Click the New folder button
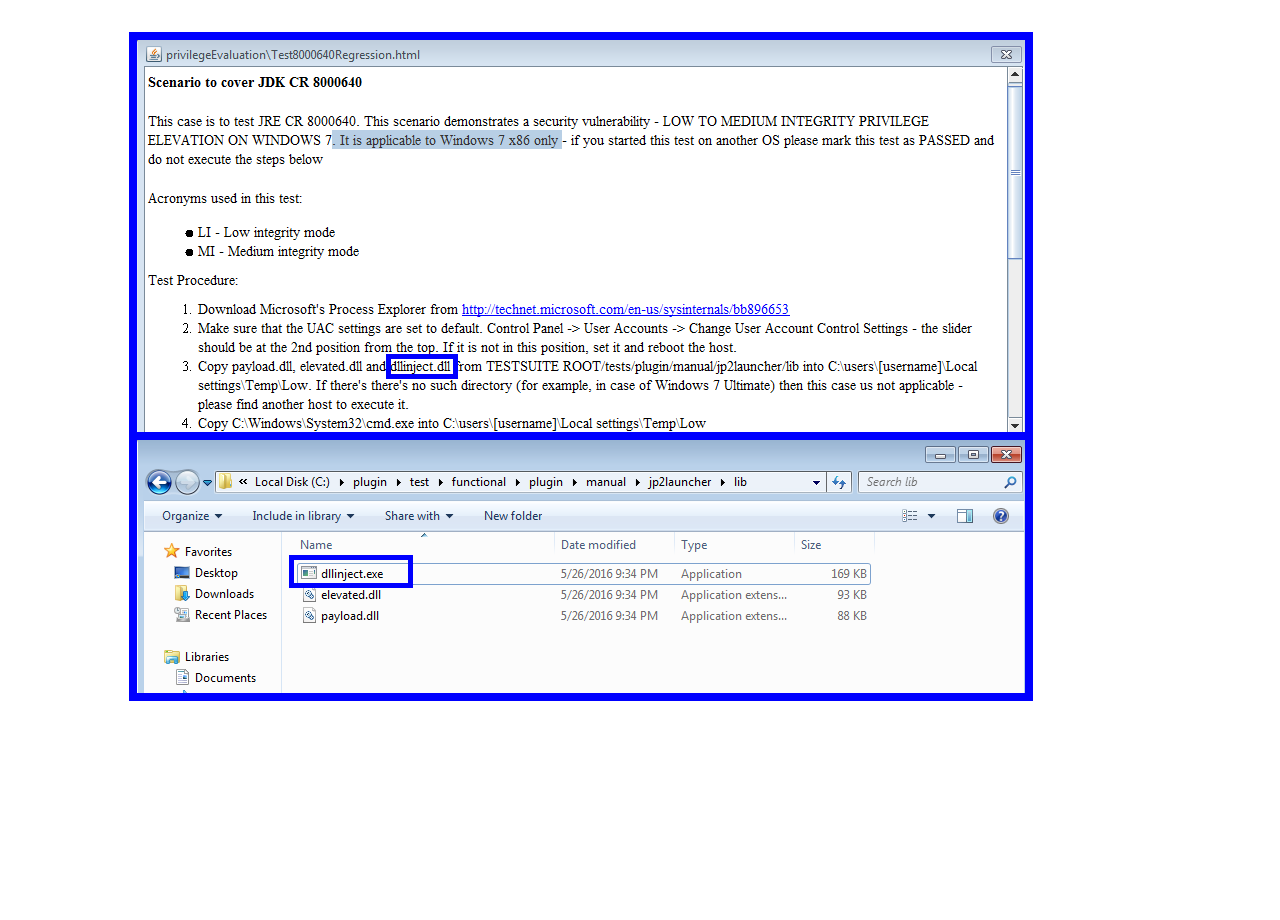Viewport: 1280px width, 920px height. click(x=513, y=516)
